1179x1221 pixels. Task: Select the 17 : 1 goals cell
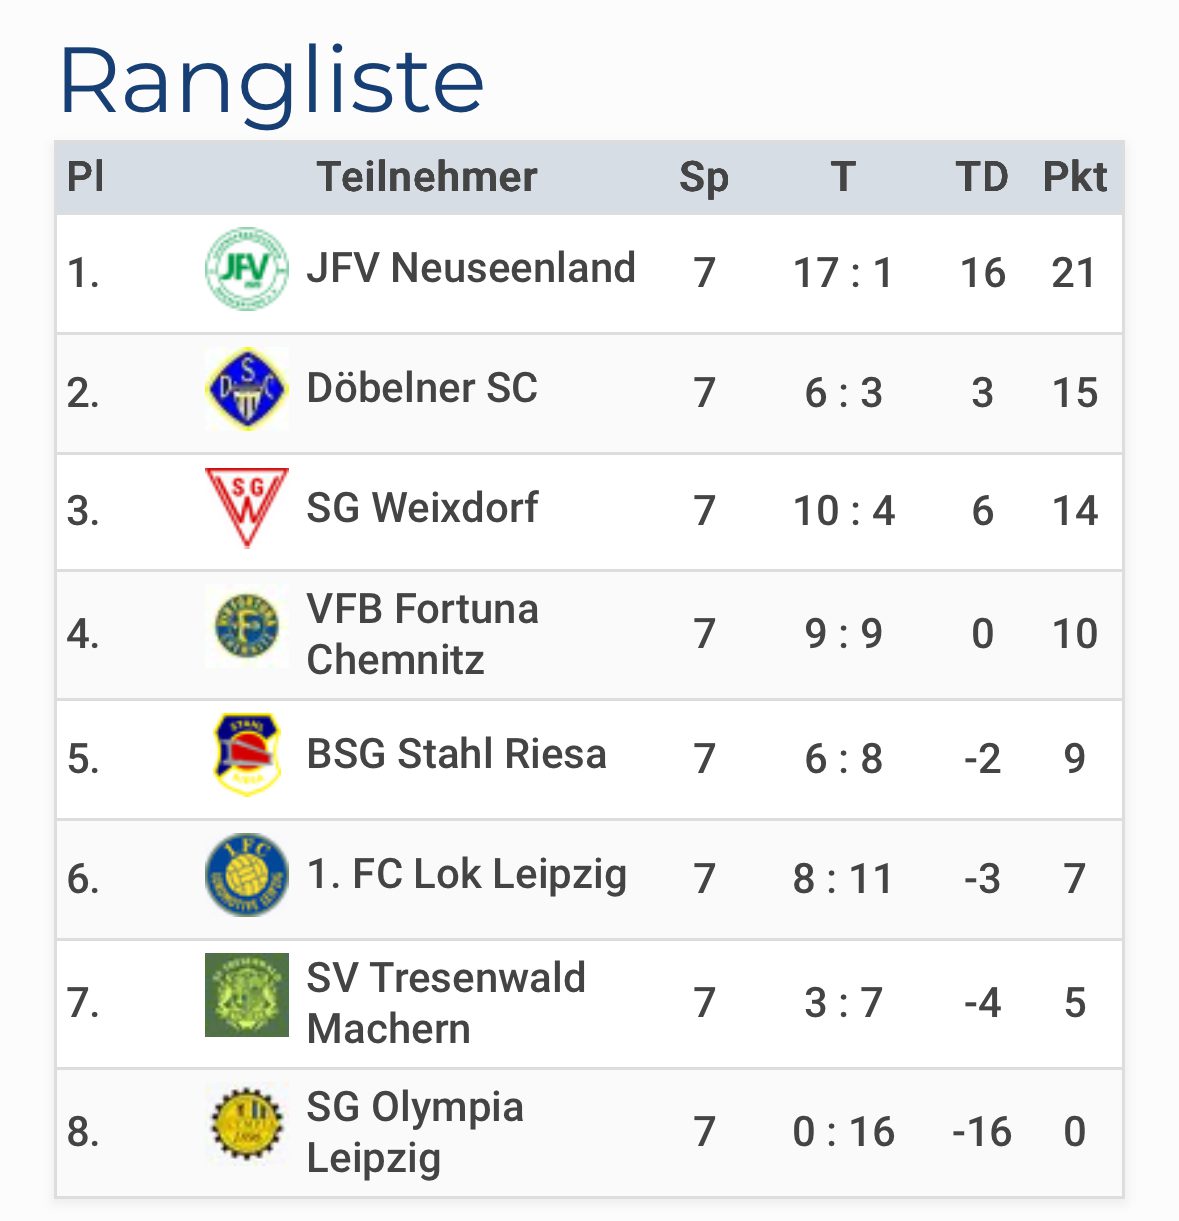pyautogui.click(x=843, y=272)
